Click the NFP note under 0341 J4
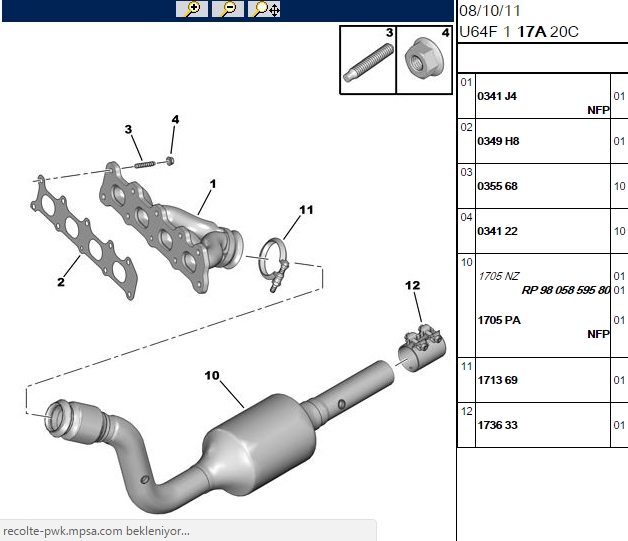This screenshot has width=628, height=541. 598,110
